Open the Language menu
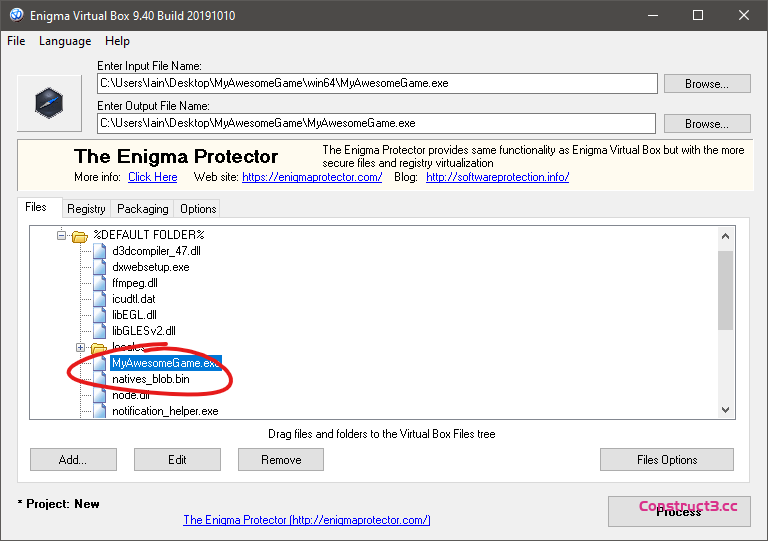The width and height of the screenshot is (768, 541). (x=65, y=41)
